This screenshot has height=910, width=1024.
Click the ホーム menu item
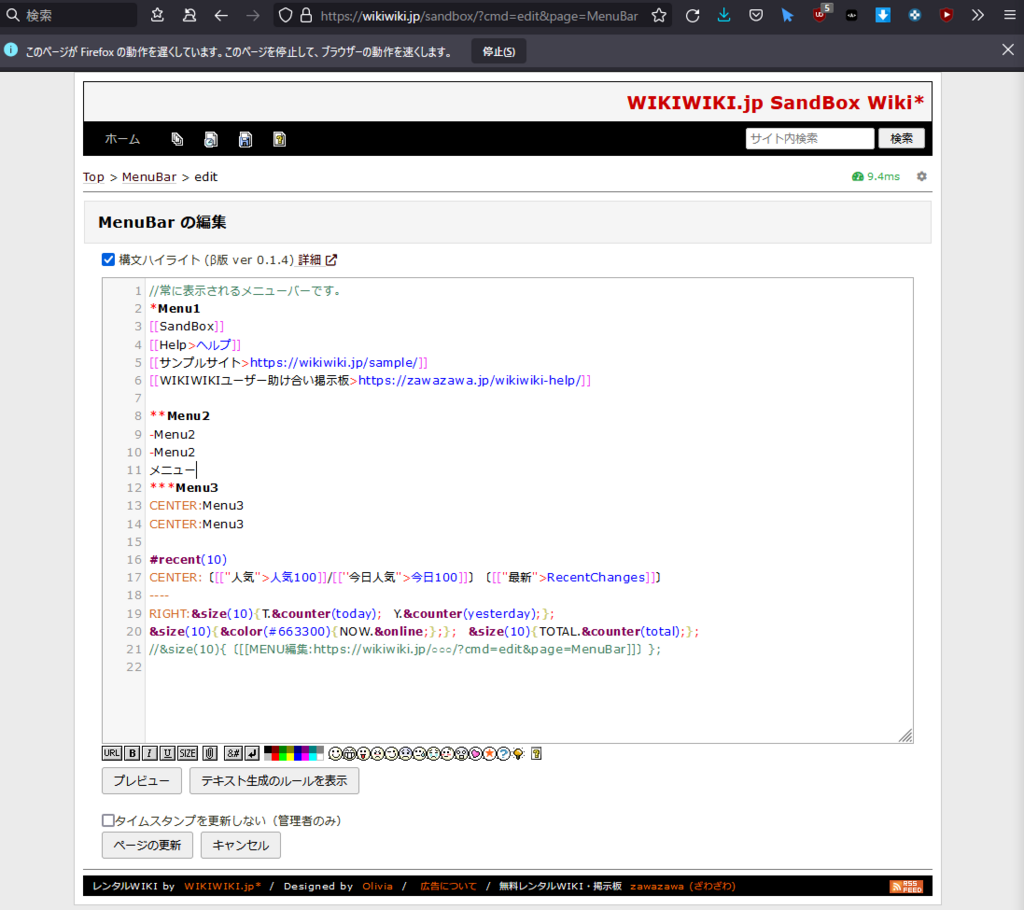122,139
